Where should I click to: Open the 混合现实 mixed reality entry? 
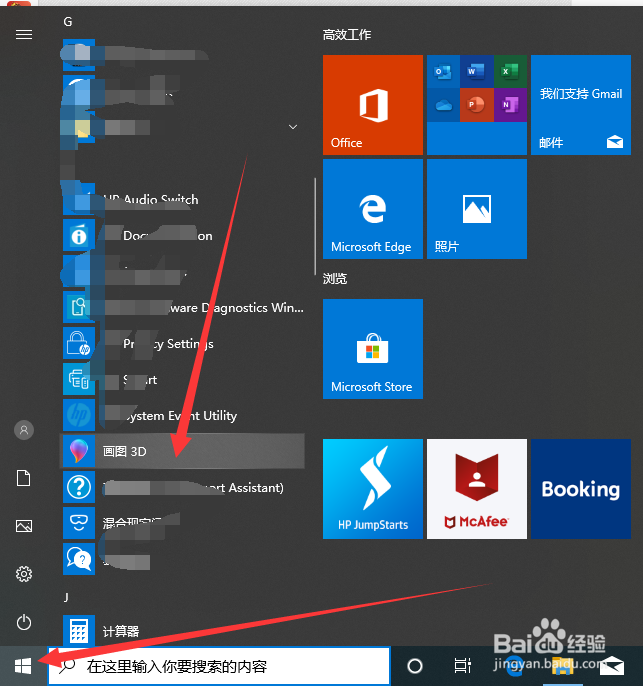point(182,523)
